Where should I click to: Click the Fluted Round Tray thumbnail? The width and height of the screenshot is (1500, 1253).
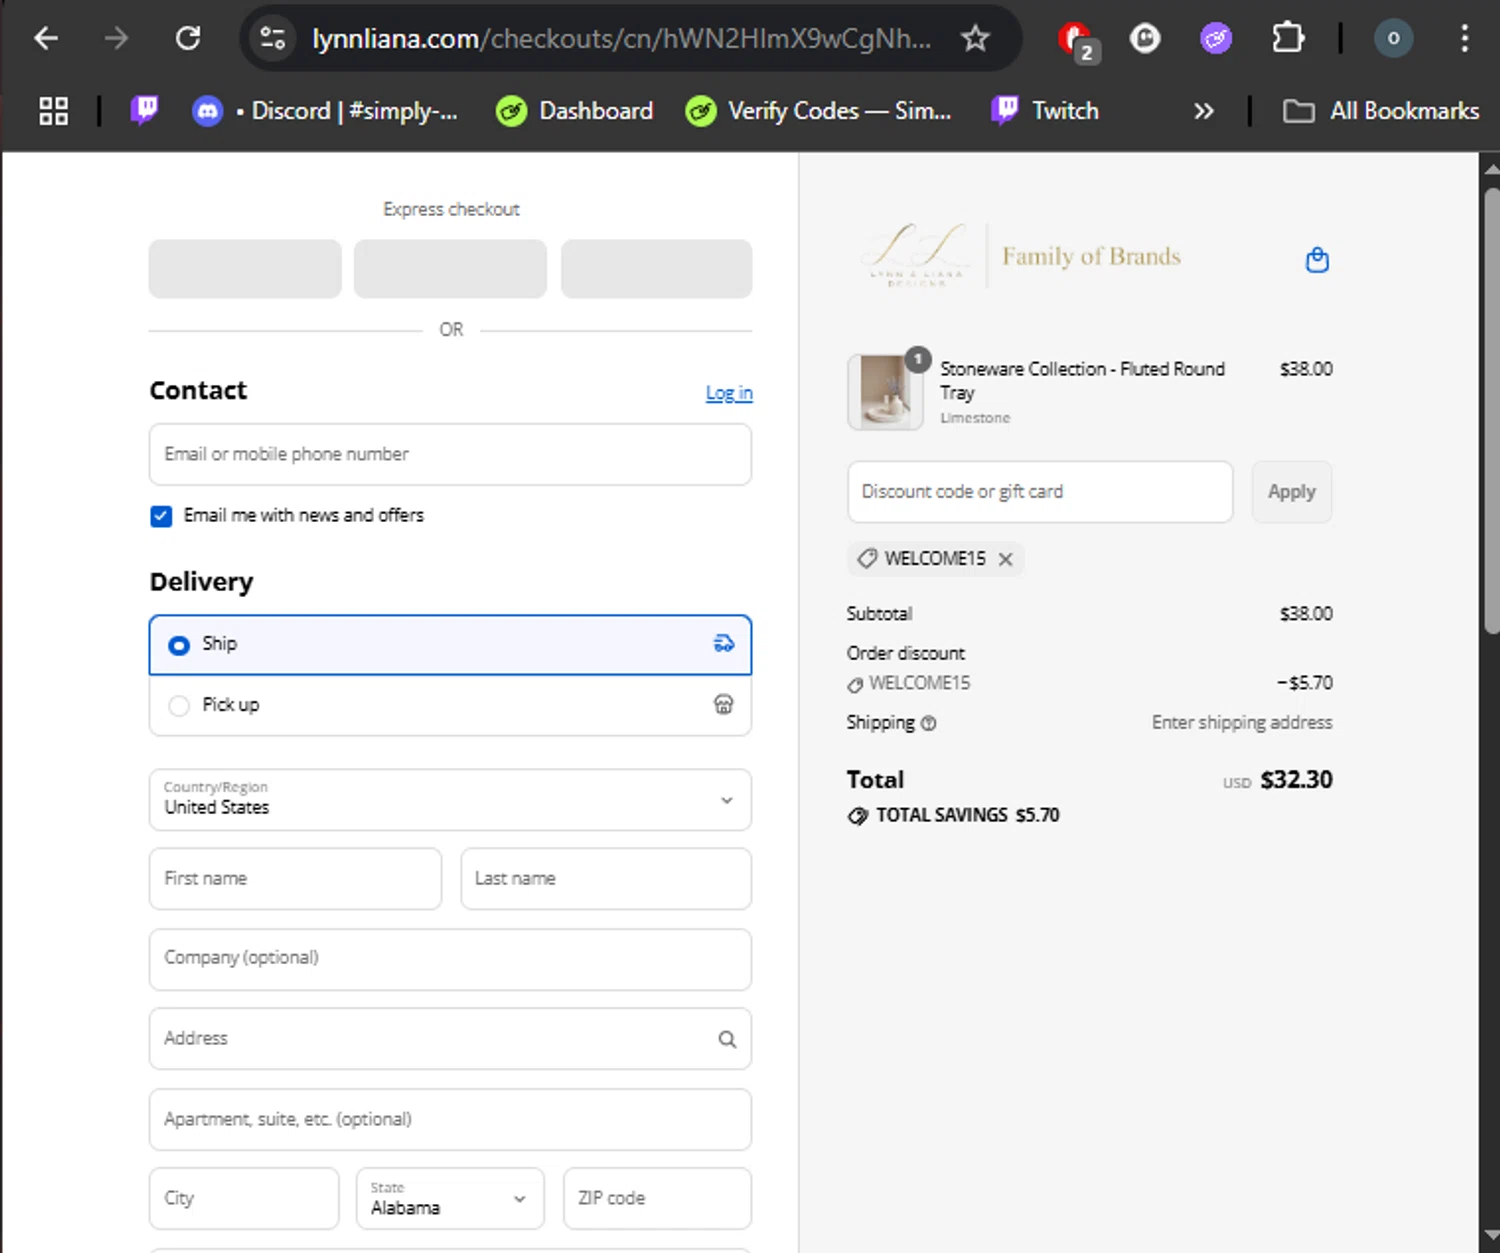(885, 392)
